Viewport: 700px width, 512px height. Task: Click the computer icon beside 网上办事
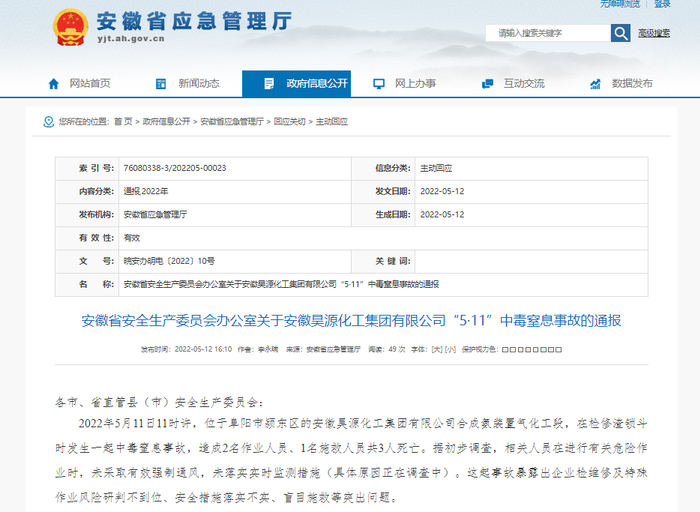(378, 83)
